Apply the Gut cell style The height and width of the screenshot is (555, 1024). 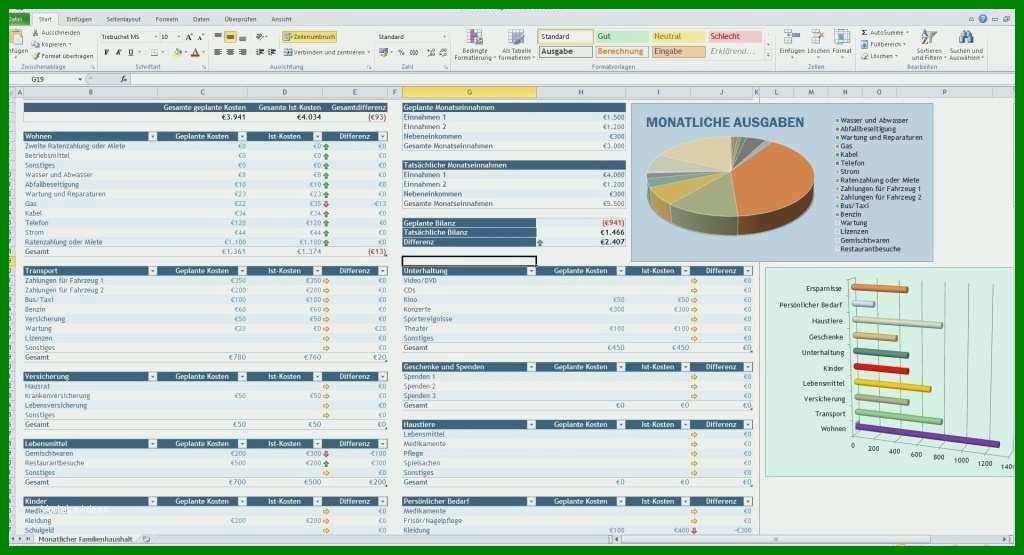(x=622, y=37)
